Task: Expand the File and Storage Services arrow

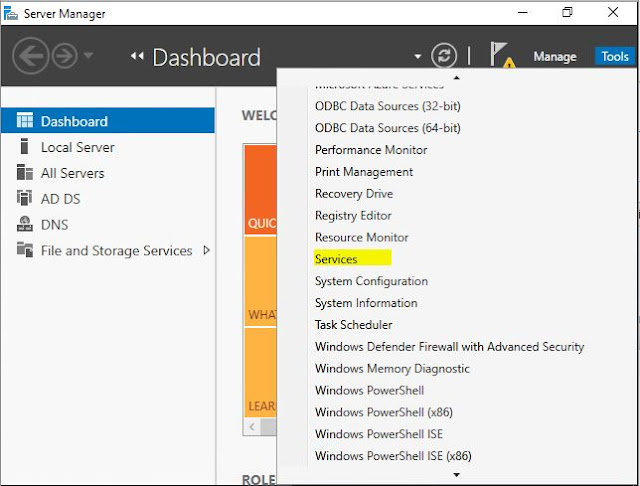Action: click(x=206, y=250)
